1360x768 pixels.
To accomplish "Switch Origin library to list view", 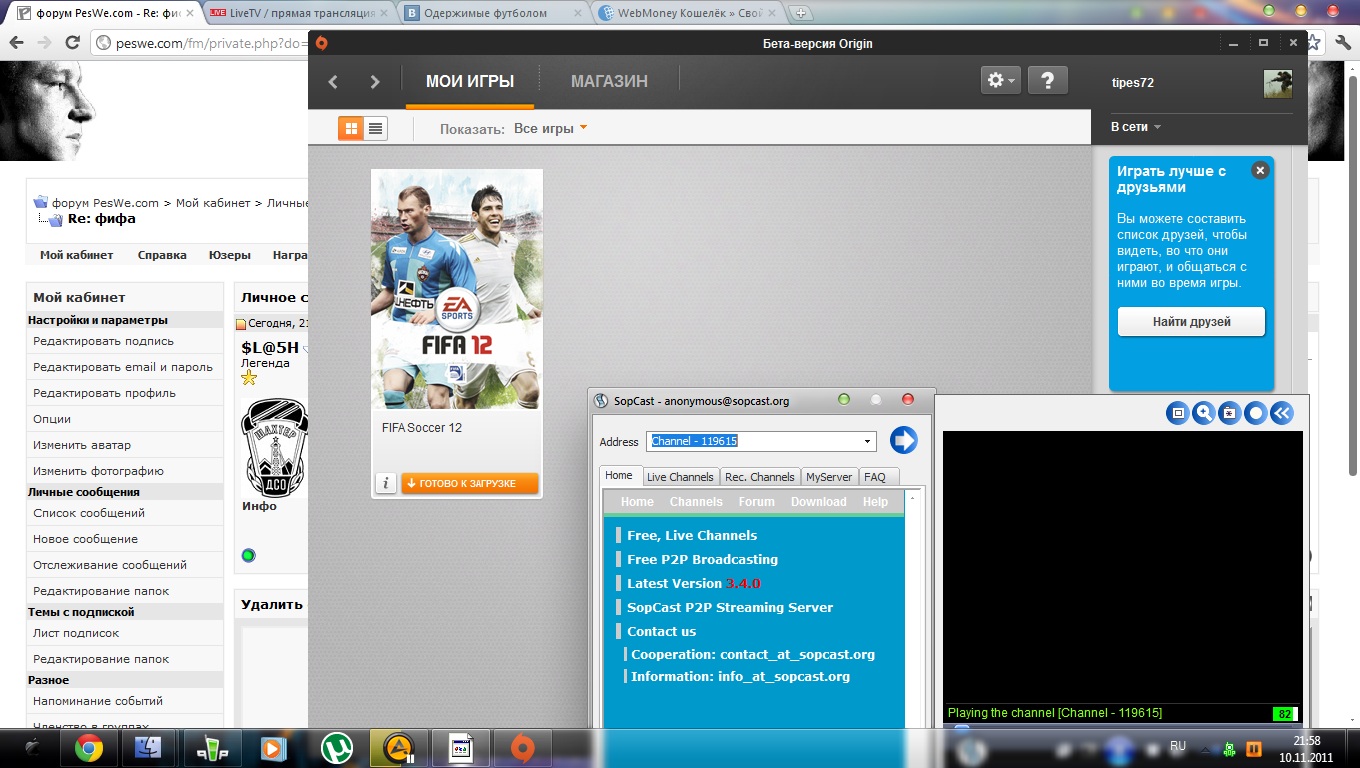I will pyautogui.click(x=375, y=128).
